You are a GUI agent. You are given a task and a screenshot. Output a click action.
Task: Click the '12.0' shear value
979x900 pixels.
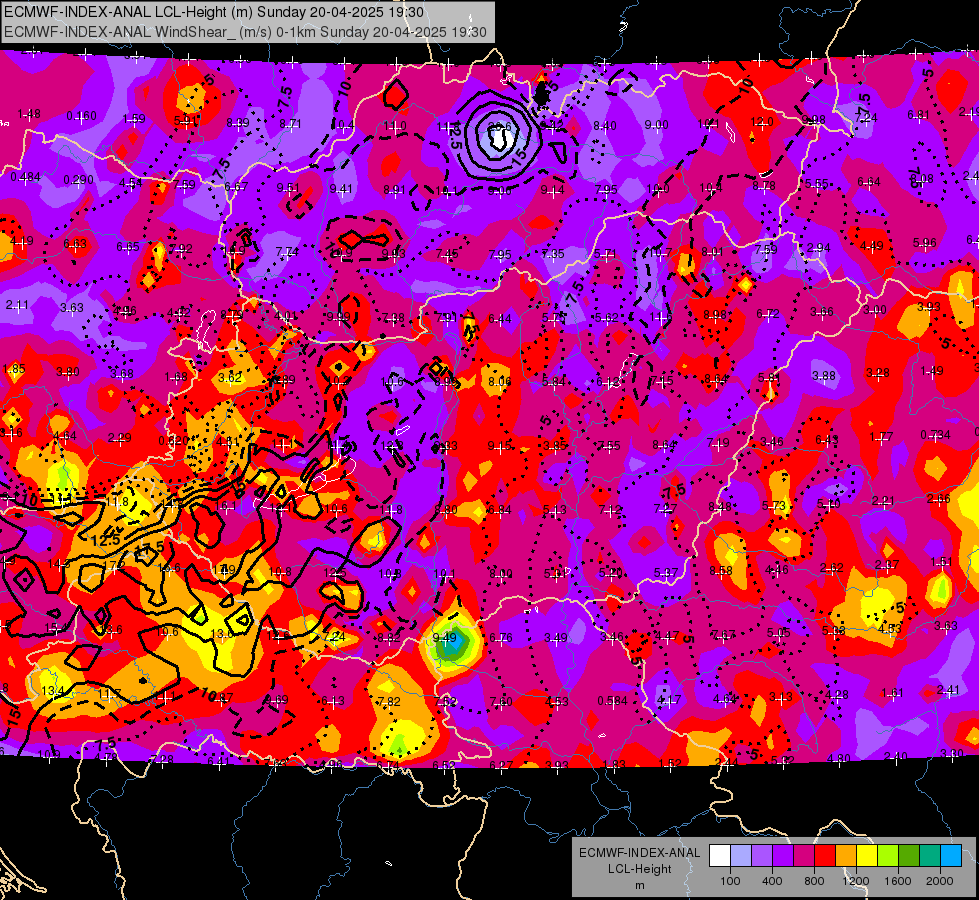[762, 121]
